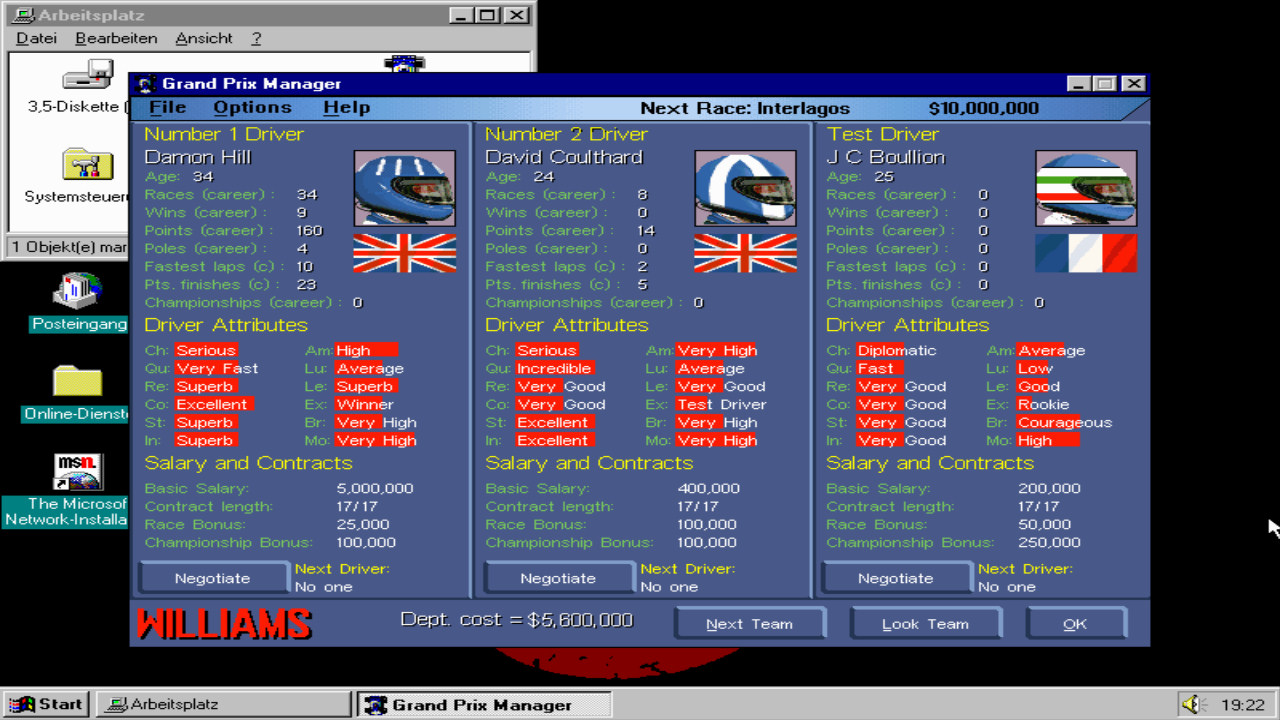Click the French flag under J C Boullion
This screenshot has height=720, width=1280.
[x=1086, y=253]
